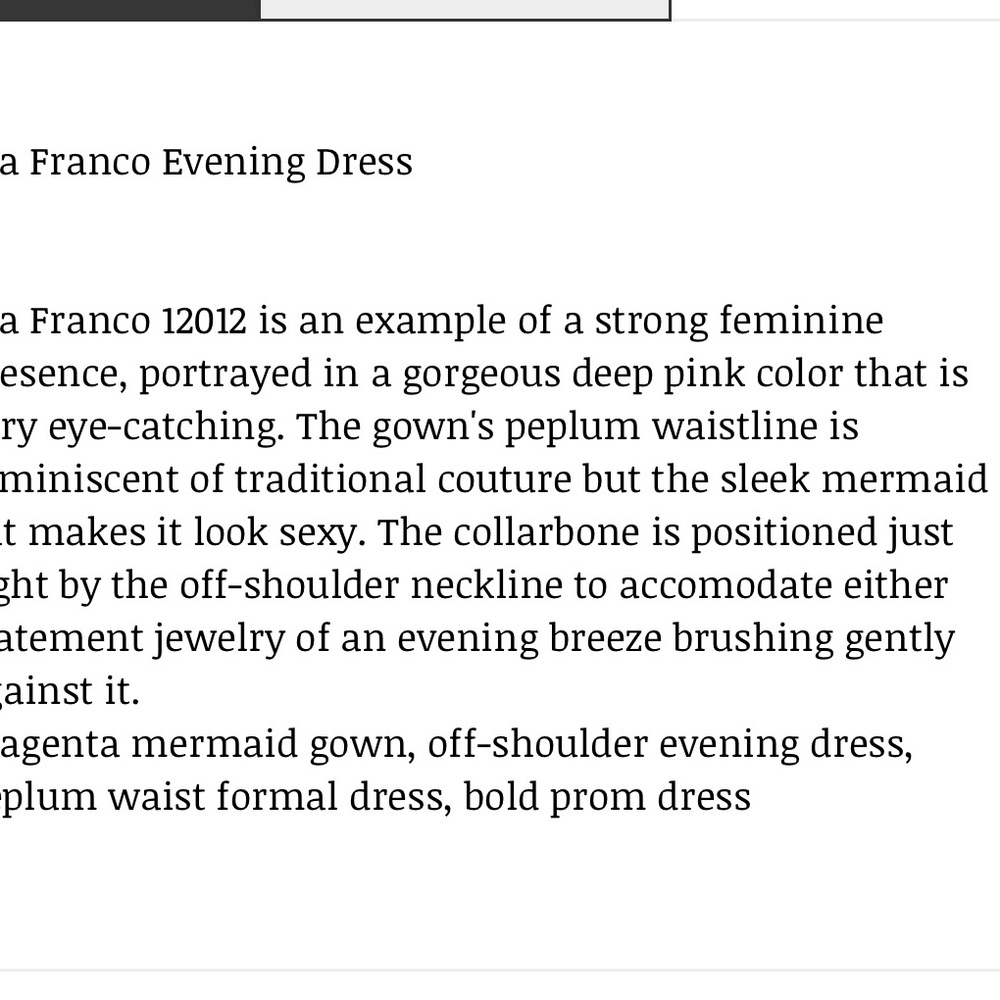Click the horizontal divider below the description
This screenshot has width=1000, height=1000.
point(500,971)
